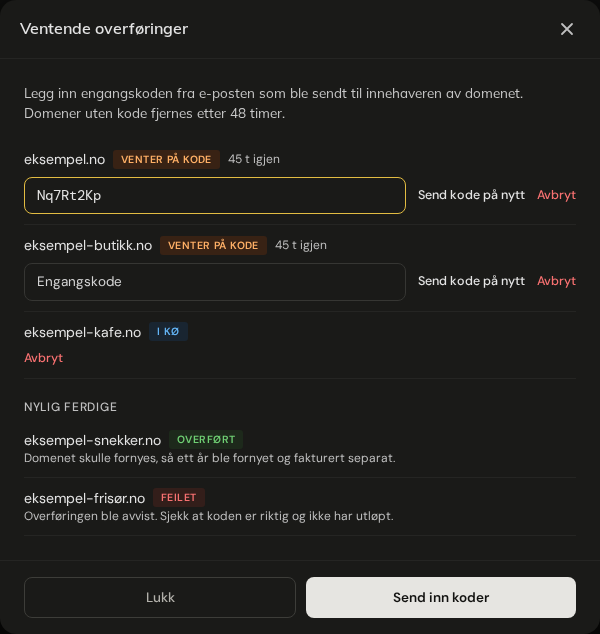Cancel the eksempel-butikk.no transfer
The image size is (600, 634).
click(556, 281)
